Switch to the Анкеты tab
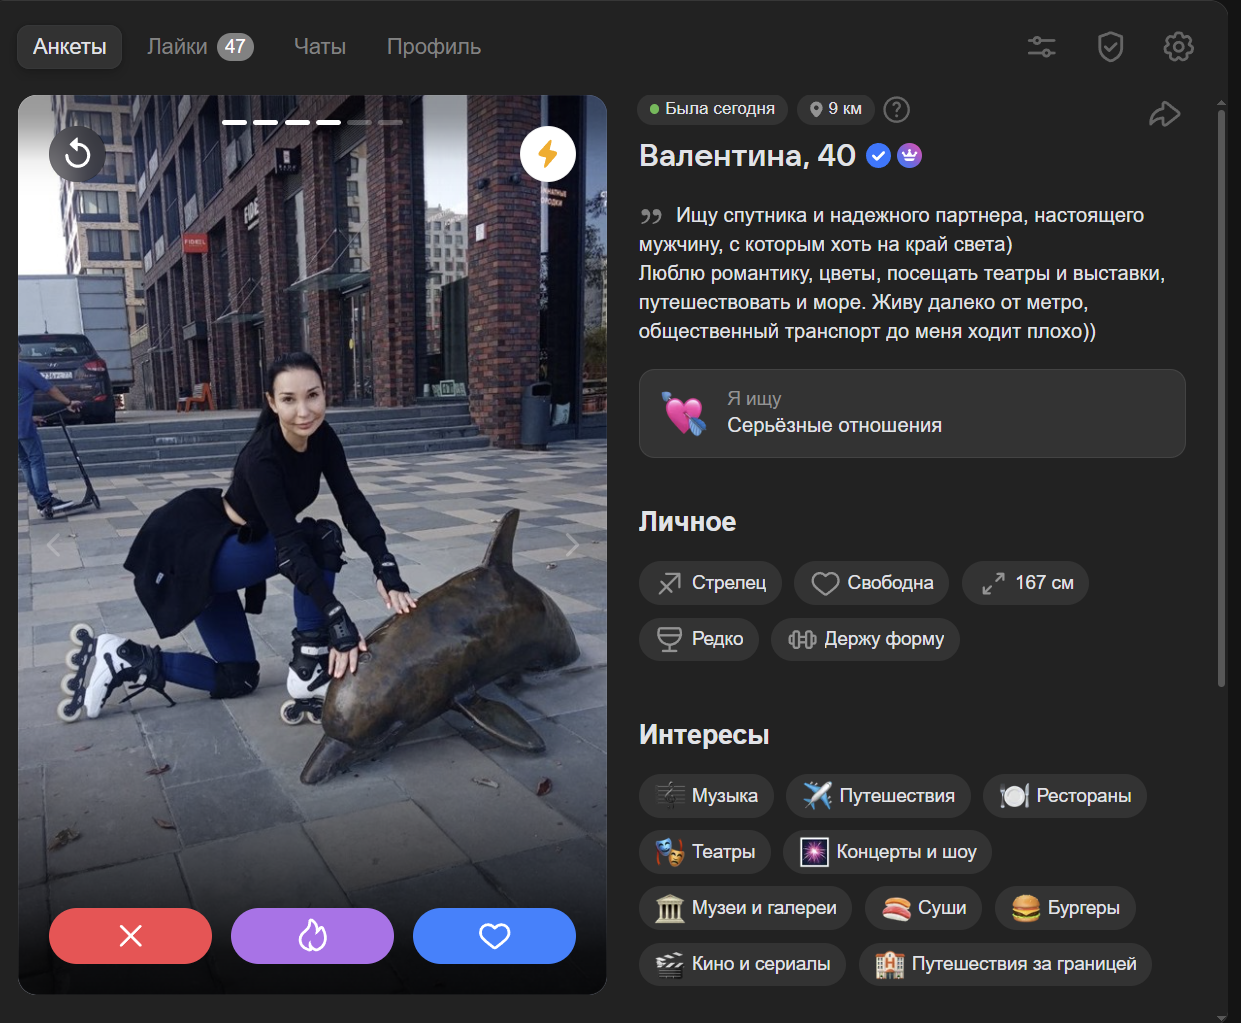Screen dimensions: 1241x1023 pos(69,47)
